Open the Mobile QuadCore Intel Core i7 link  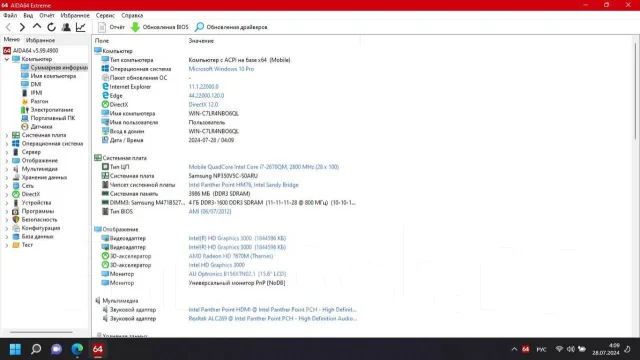(264, 167)
